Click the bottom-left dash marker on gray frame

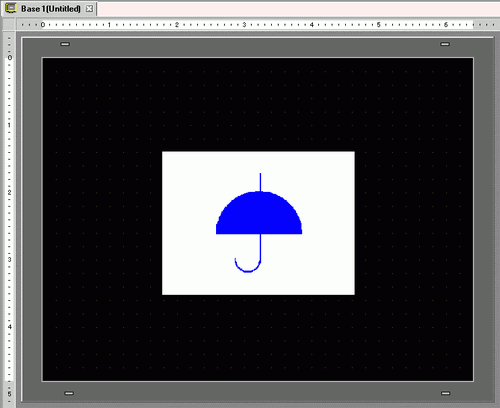[69, 393]
